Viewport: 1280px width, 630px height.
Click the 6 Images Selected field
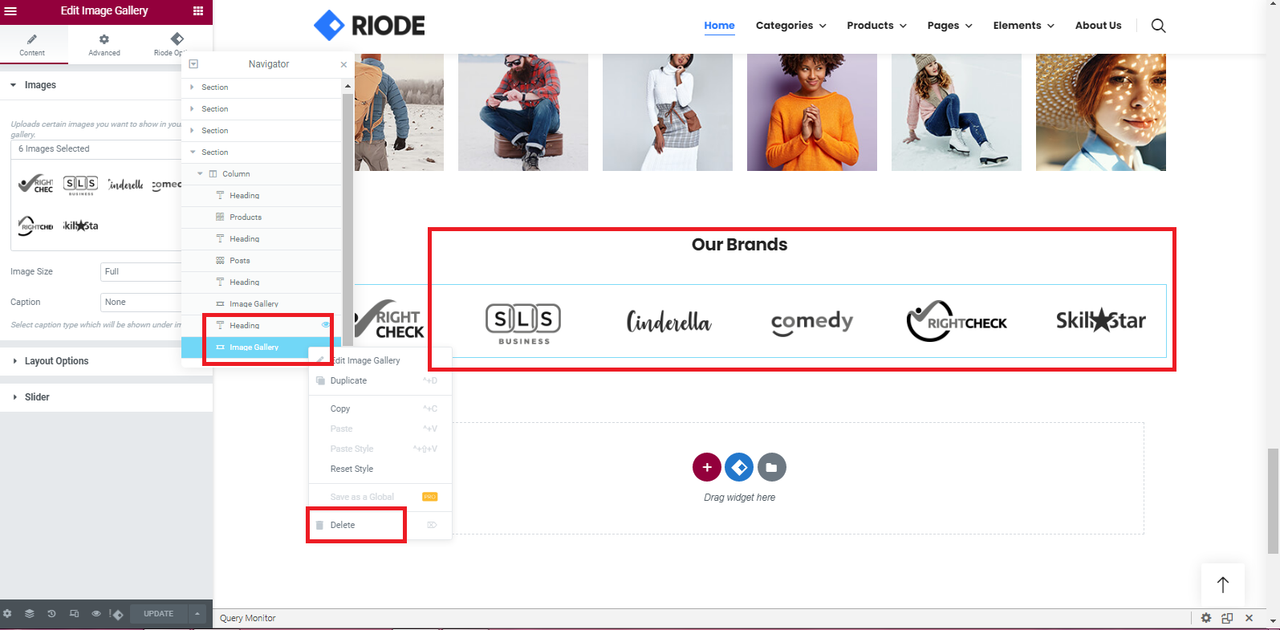(x=96, y=149)
